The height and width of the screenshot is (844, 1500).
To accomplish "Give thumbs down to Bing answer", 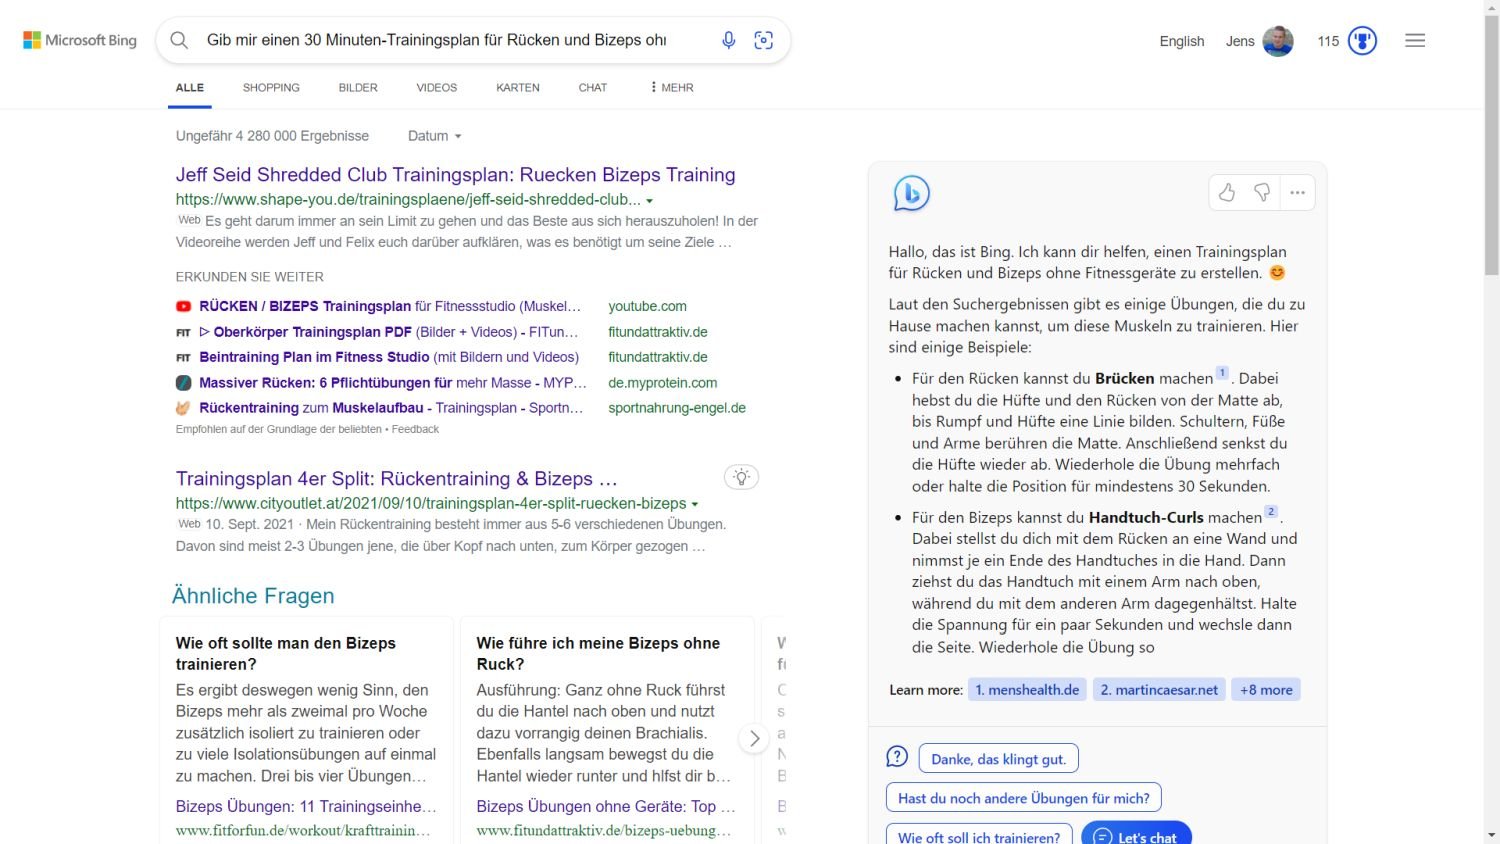I will pos(1262,193).
